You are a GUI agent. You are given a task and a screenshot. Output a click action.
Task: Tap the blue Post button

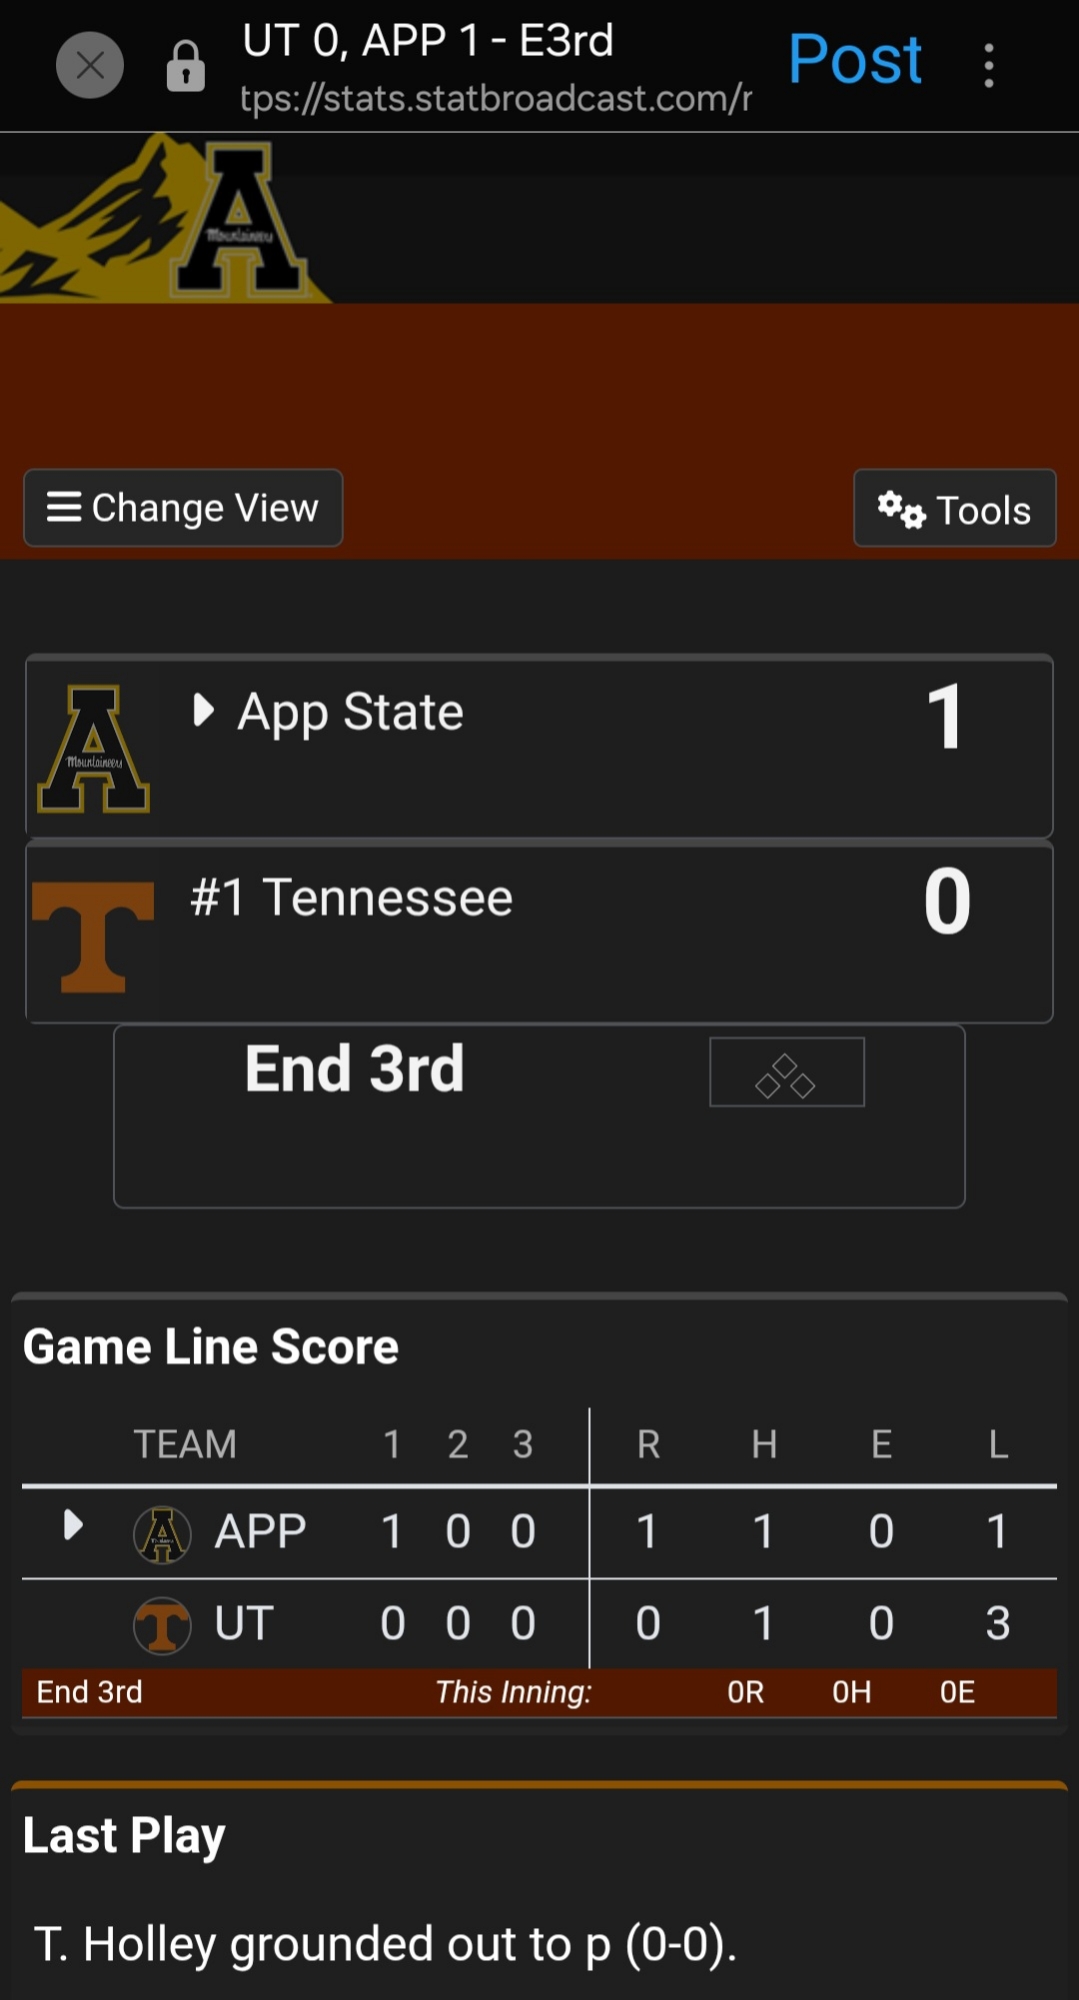(854, 59)
